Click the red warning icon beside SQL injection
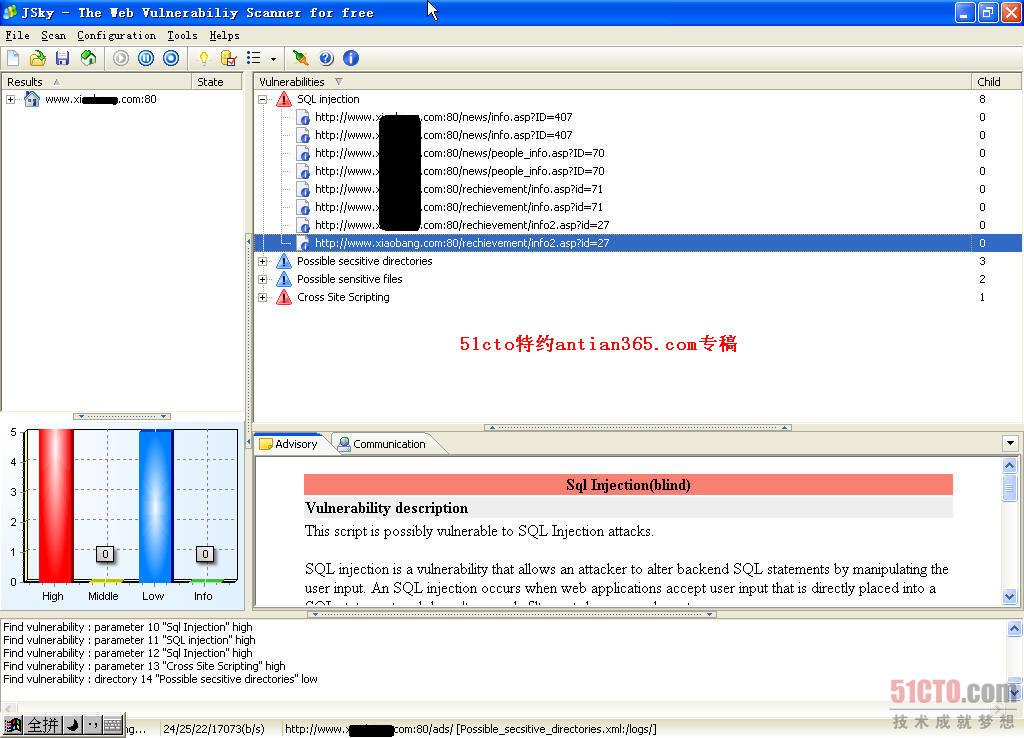The height and width of the screenshot is (738, 1024). pos(283,99)
